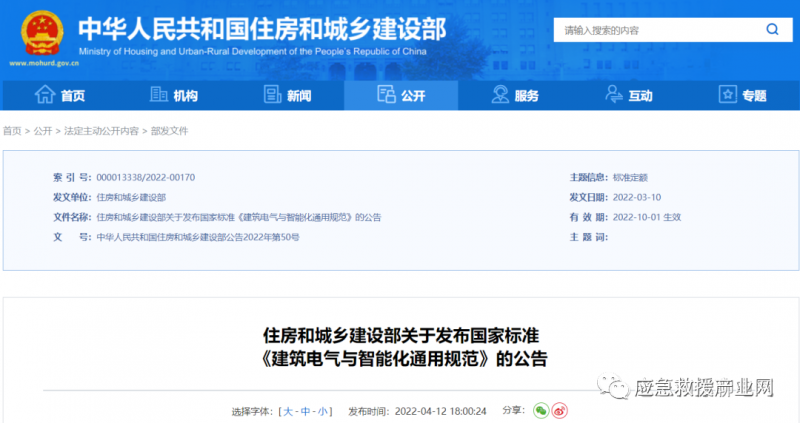This screenshot has height=423, width=800.
Task: Click the building icon beside 机构
Action: click(x=158, y=95)
